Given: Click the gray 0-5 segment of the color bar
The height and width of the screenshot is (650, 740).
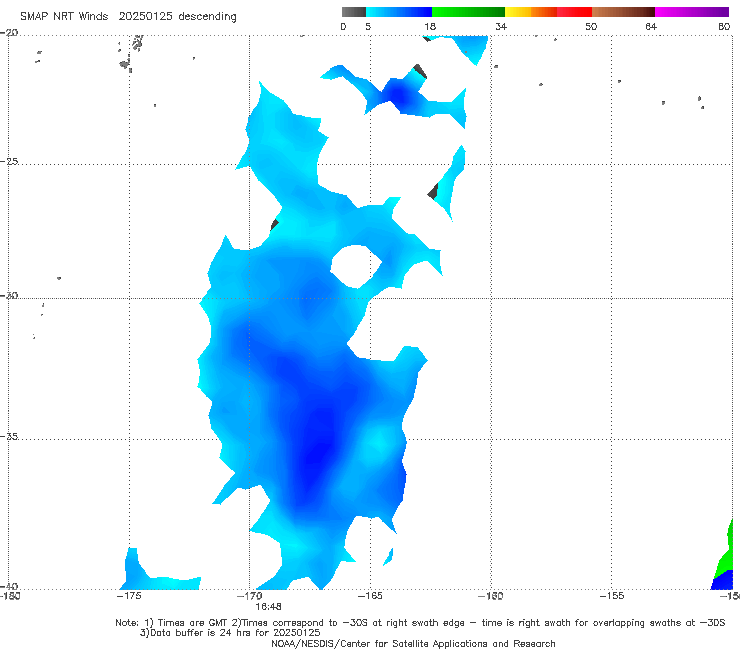Looking at the screenshot, I should (354, 12).
